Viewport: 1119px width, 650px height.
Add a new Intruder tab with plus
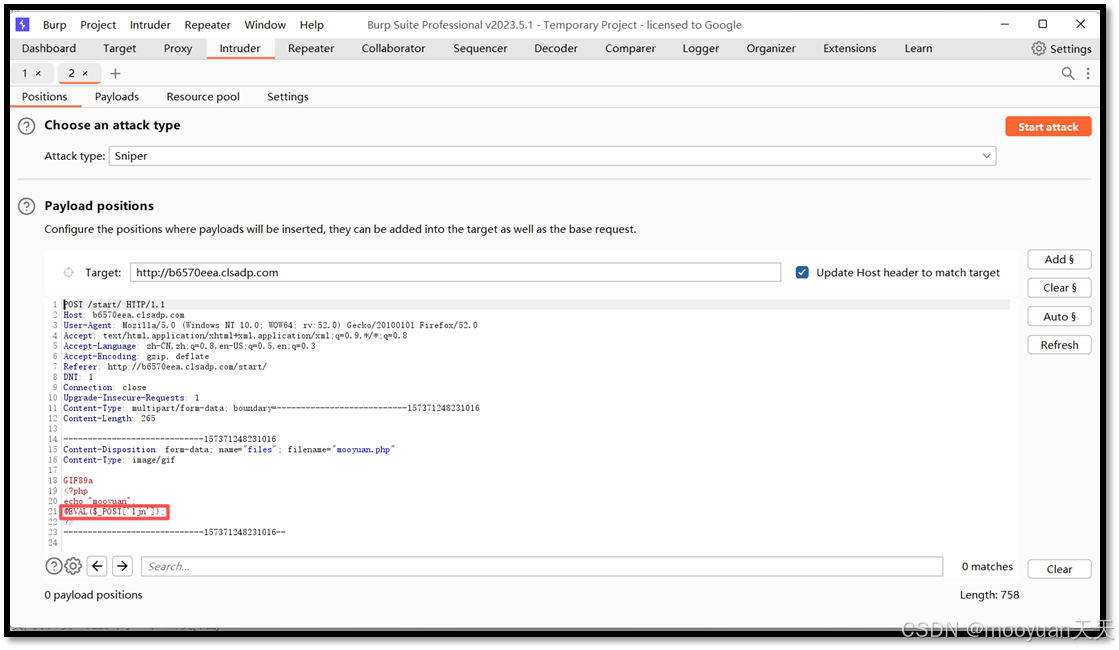coord(115,73)
